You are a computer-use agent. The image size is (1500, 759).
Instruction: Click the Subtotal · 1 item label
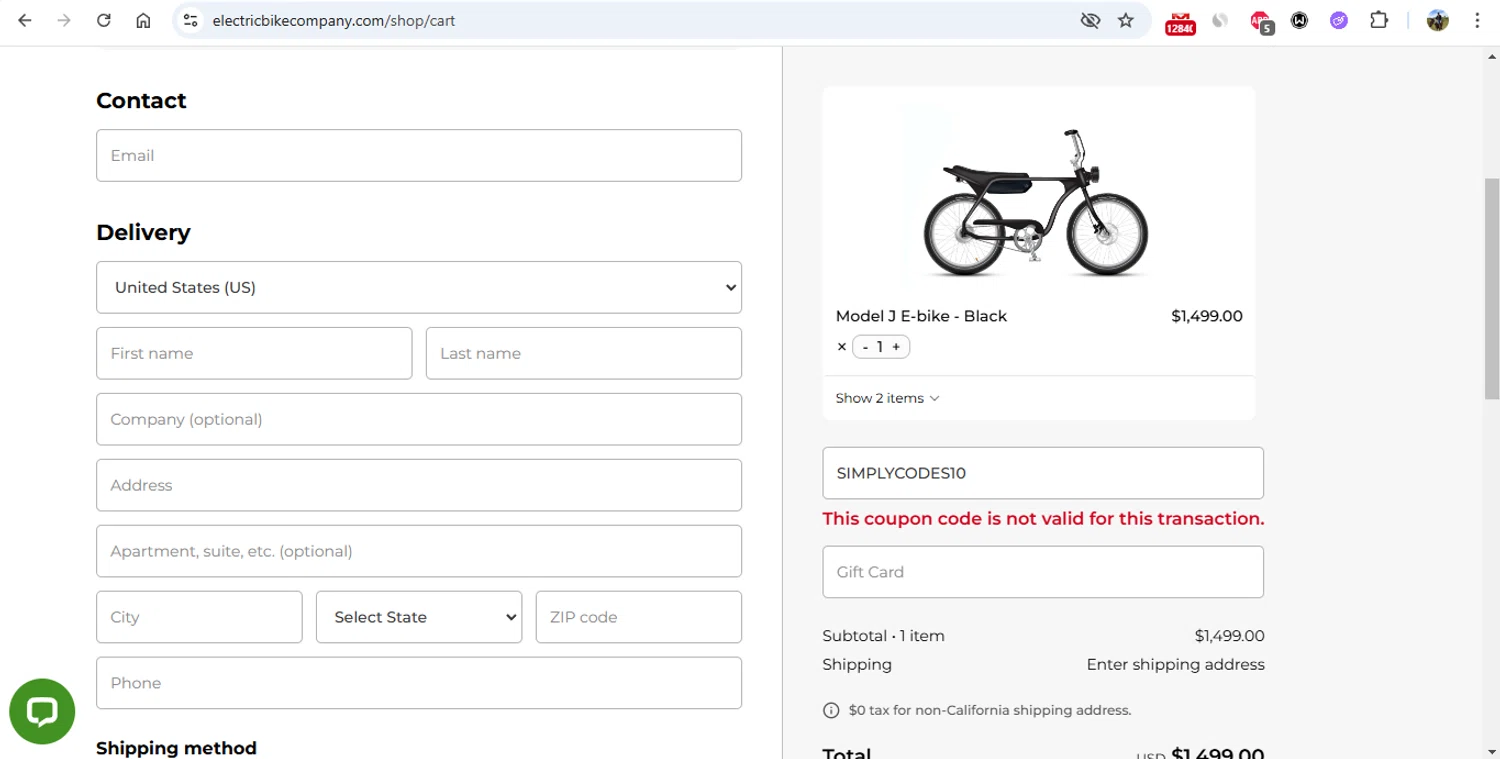click(883, 636)
